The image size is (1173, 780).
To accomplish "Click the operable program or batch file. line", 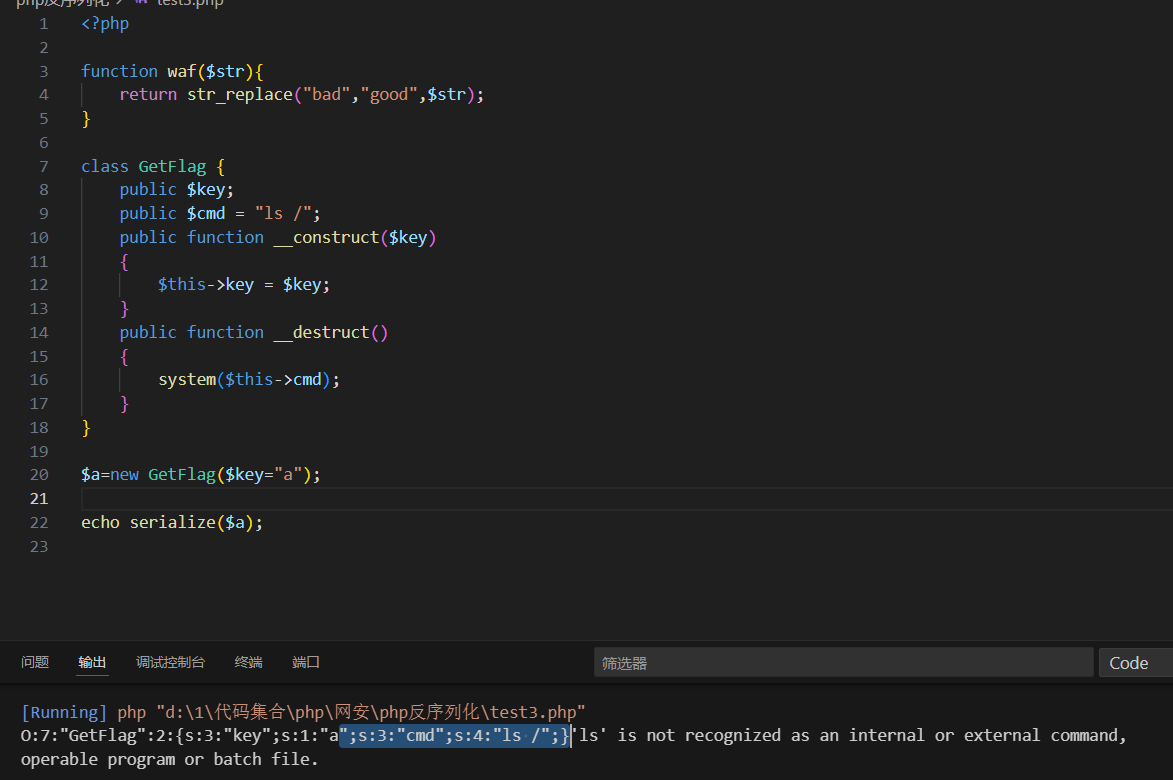I will (170, 759).
